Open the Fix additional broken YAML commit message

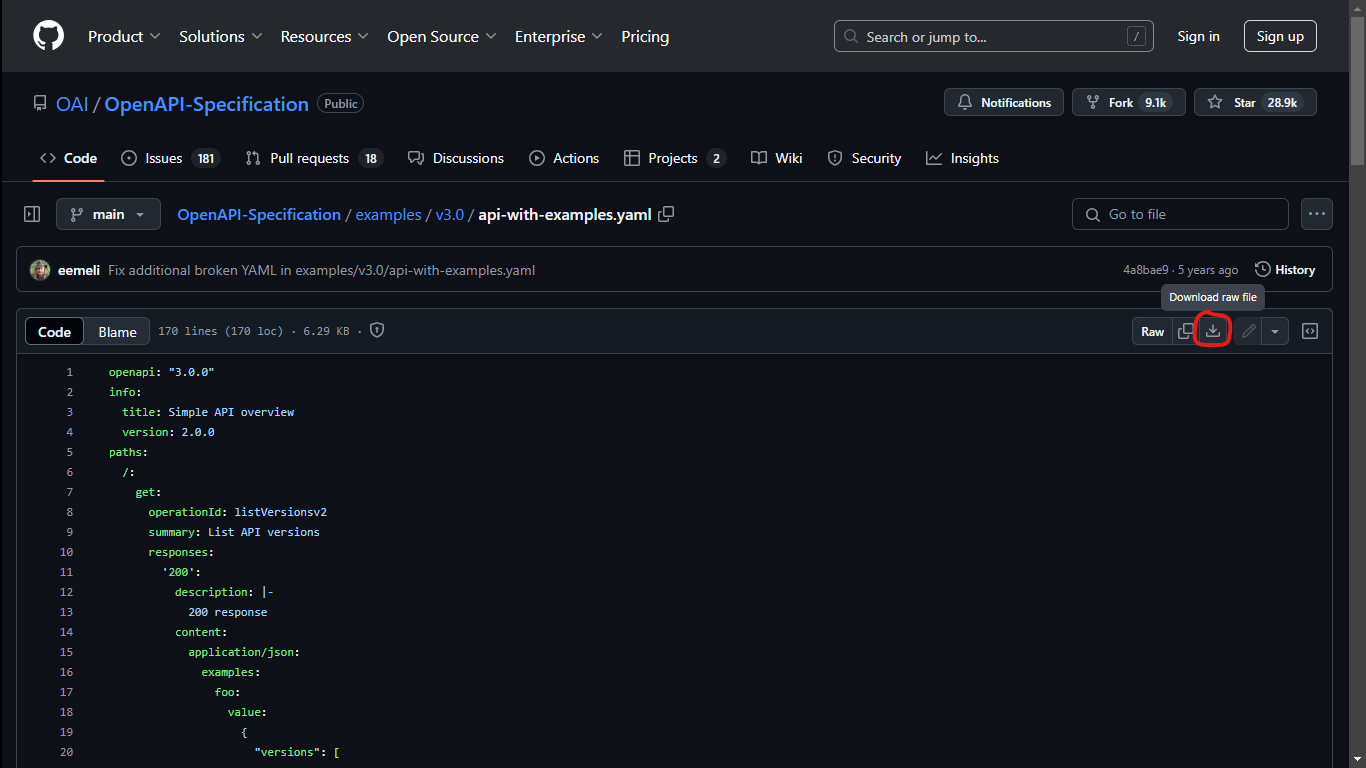coord(321,270)
